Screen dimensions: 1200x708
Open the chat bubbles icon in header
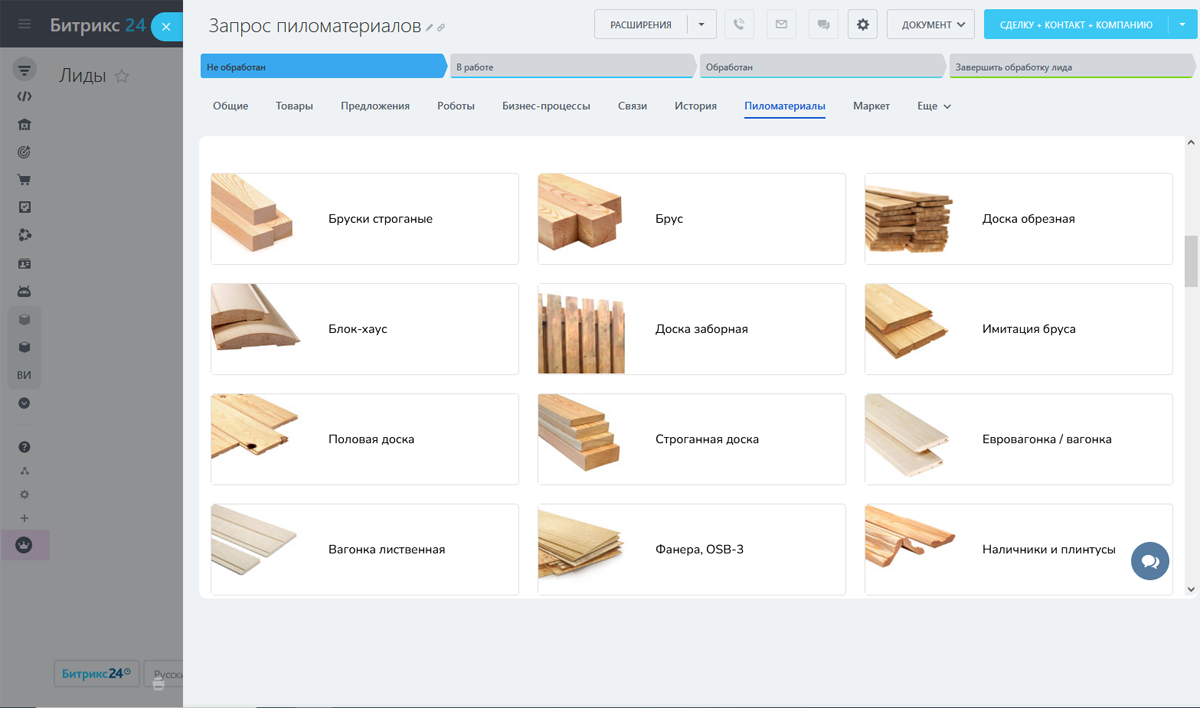823,25
